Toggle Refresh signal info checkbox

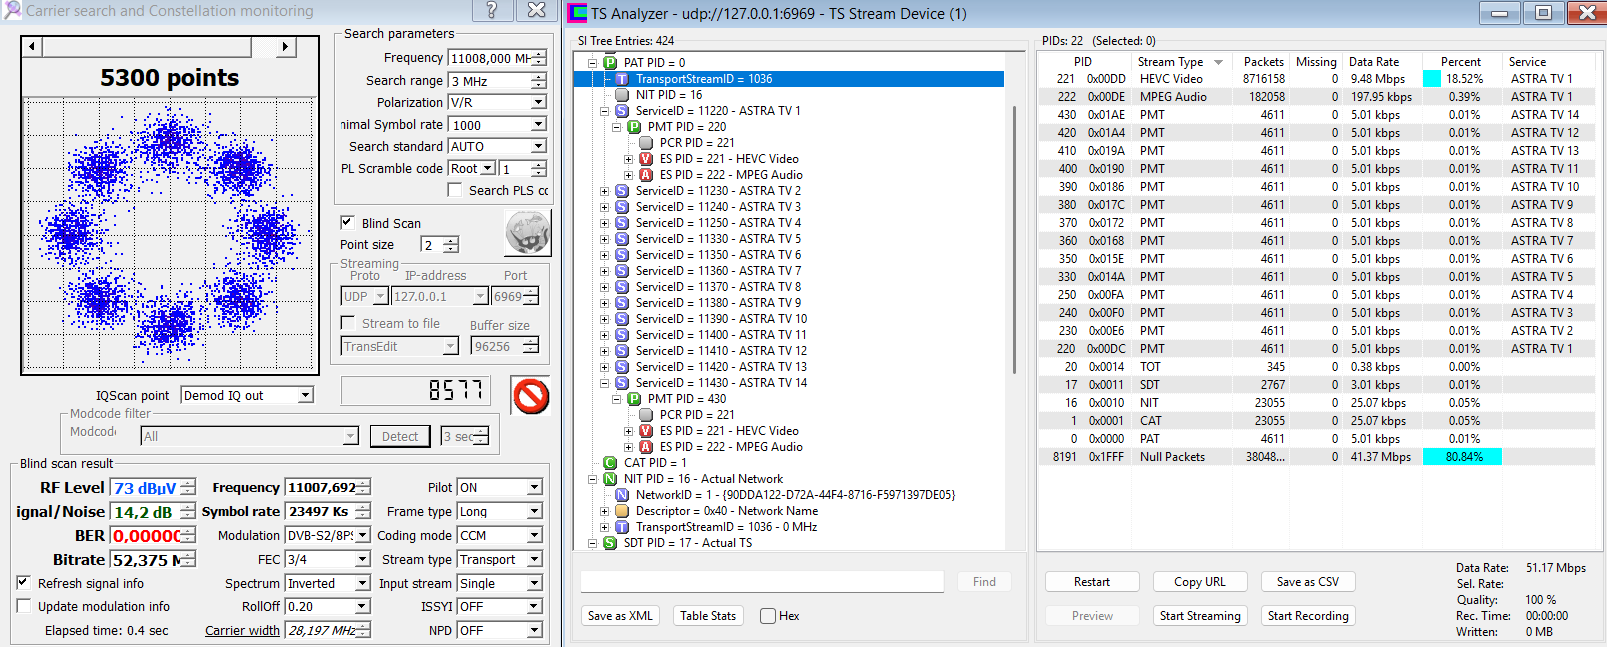[23, 582]
